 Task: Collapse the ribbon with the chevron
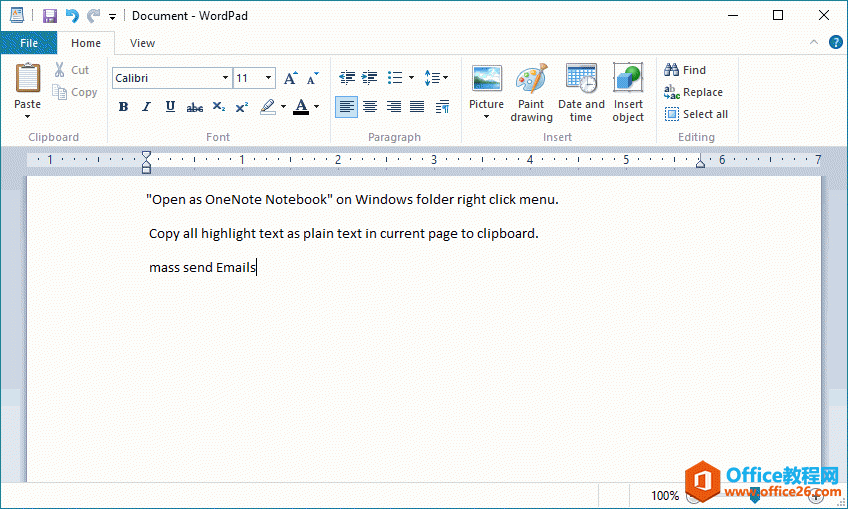click(x=813, y=42)
